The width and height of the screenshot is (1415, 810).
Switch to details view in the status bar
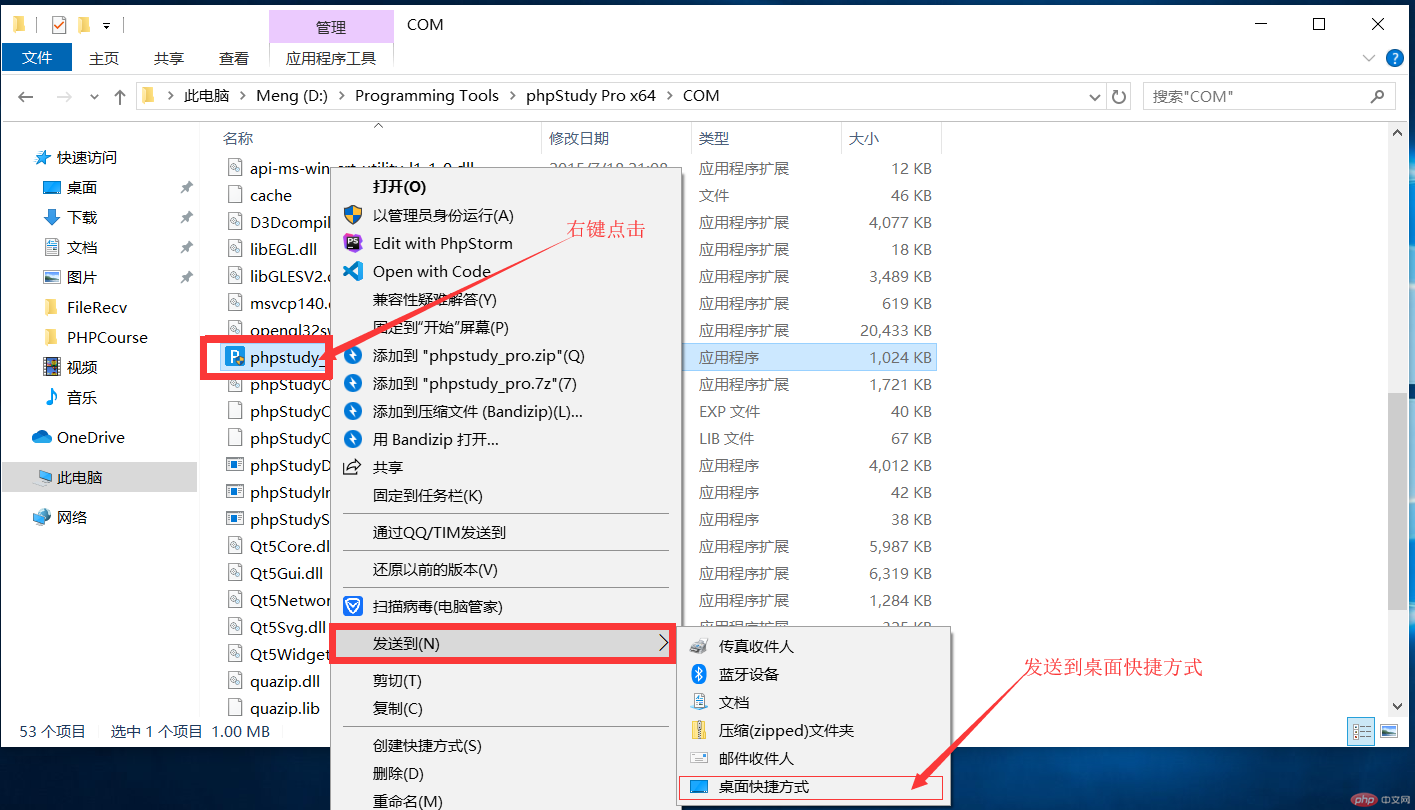coord(1361,732)
